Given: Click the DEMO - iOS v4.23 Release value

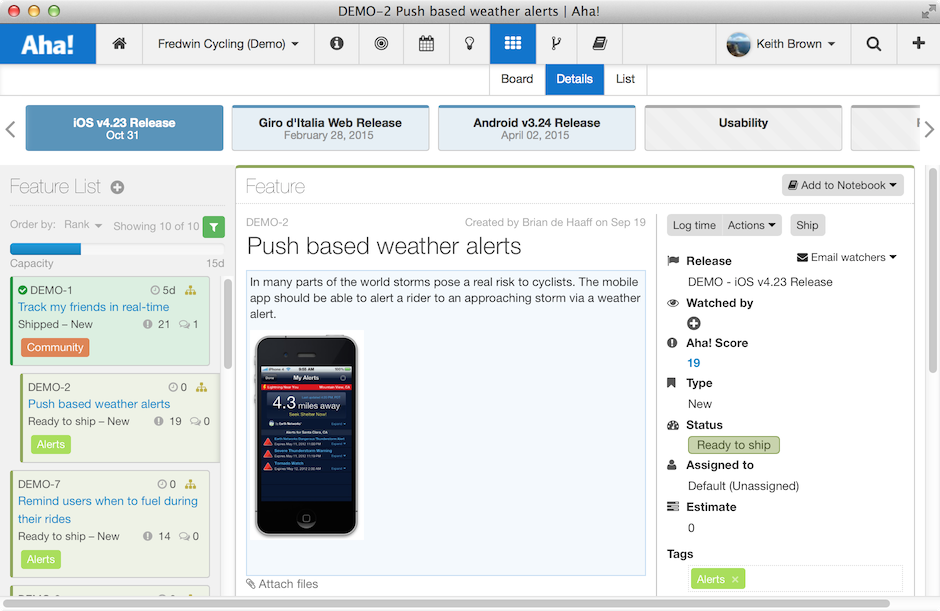Looking at the screenshot, I should pyautogui.click(x=760, y=282).
